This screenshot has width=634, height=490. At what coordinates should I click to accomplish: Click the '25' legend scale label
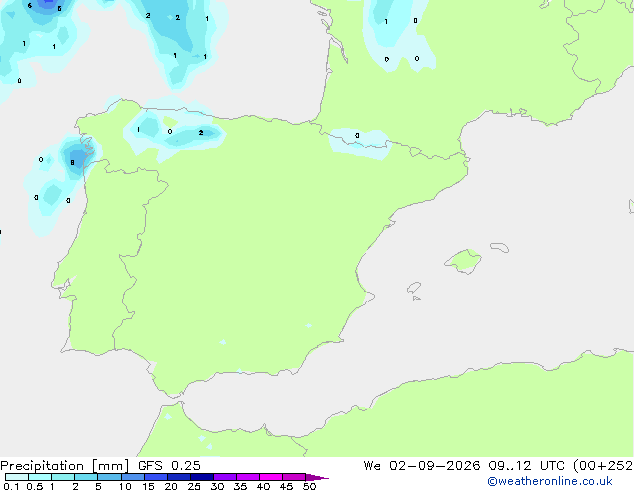point(194,486)
